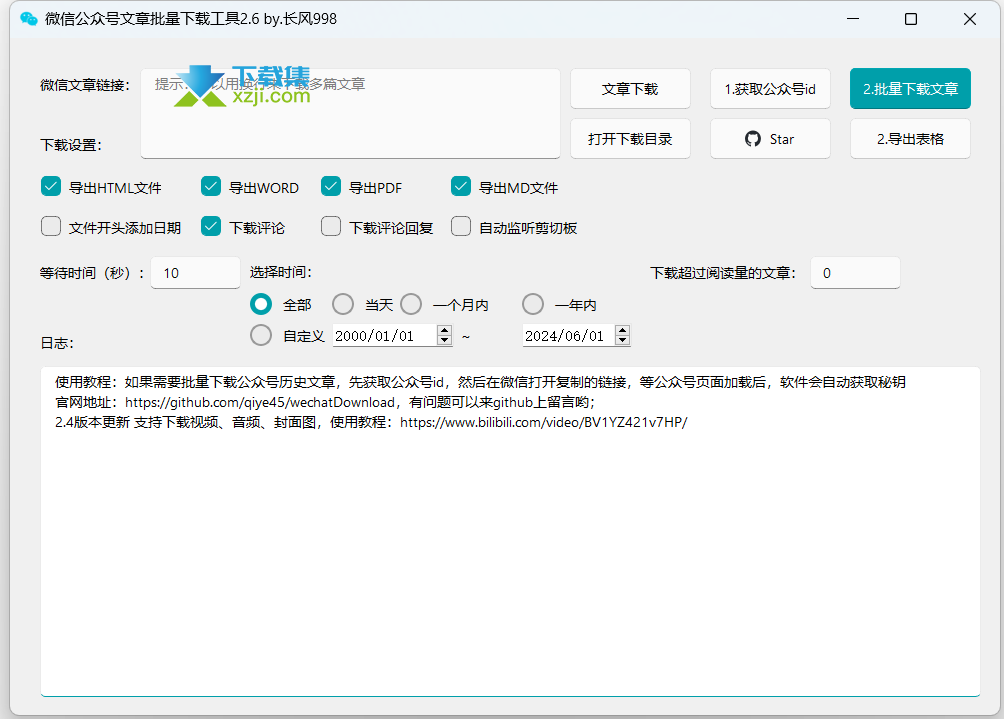The width and height of the screenshot is (1004, 719).
Task: Maximize the application window
Action: [x=911, y=19]
